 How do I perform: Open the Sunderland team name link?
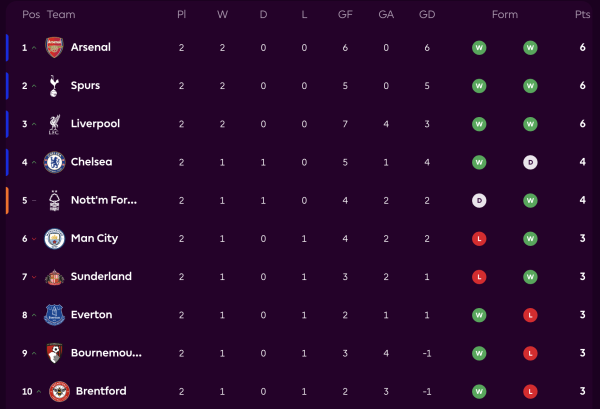click(101, 277)
